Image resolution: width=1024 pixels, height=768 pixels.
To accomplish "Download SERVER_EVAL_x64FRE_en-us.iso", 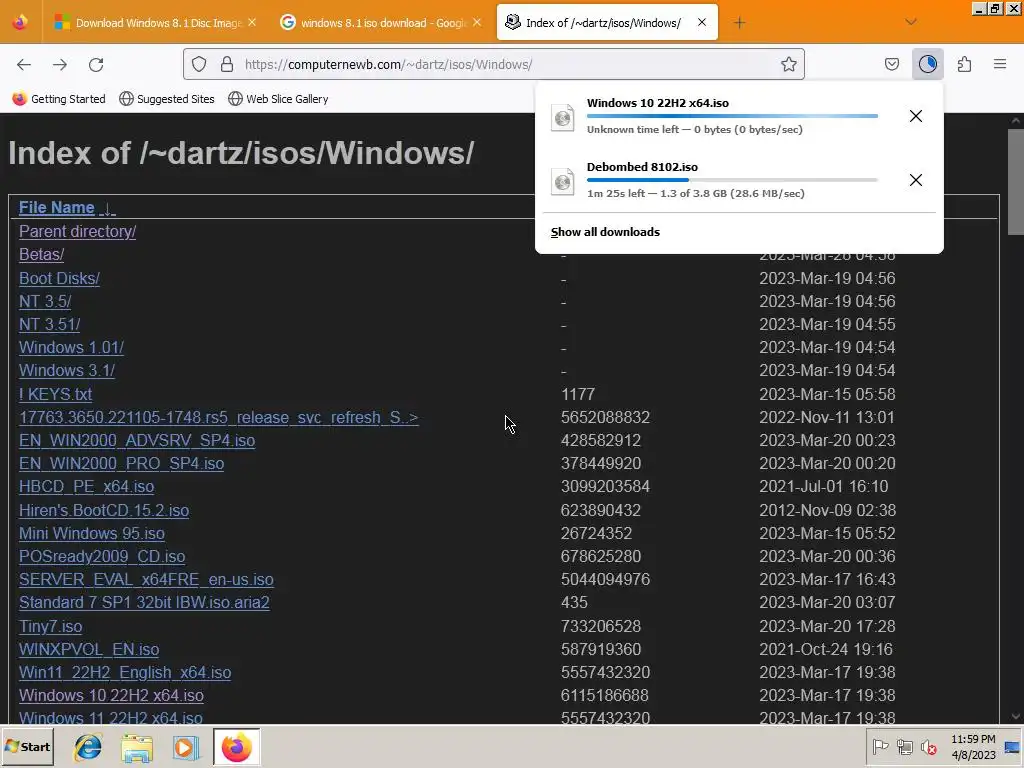I will pyautogui.click(x=146, y=580).
